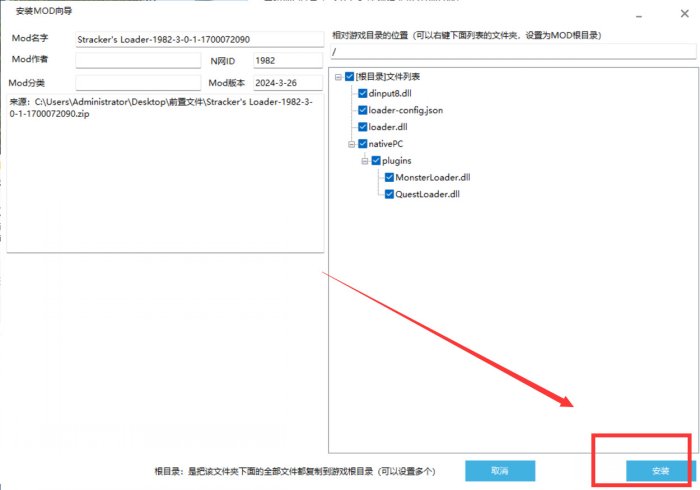Collapse the nativePC tree node
The width and height of the screenshot is (700, 490).
(351, 143)
